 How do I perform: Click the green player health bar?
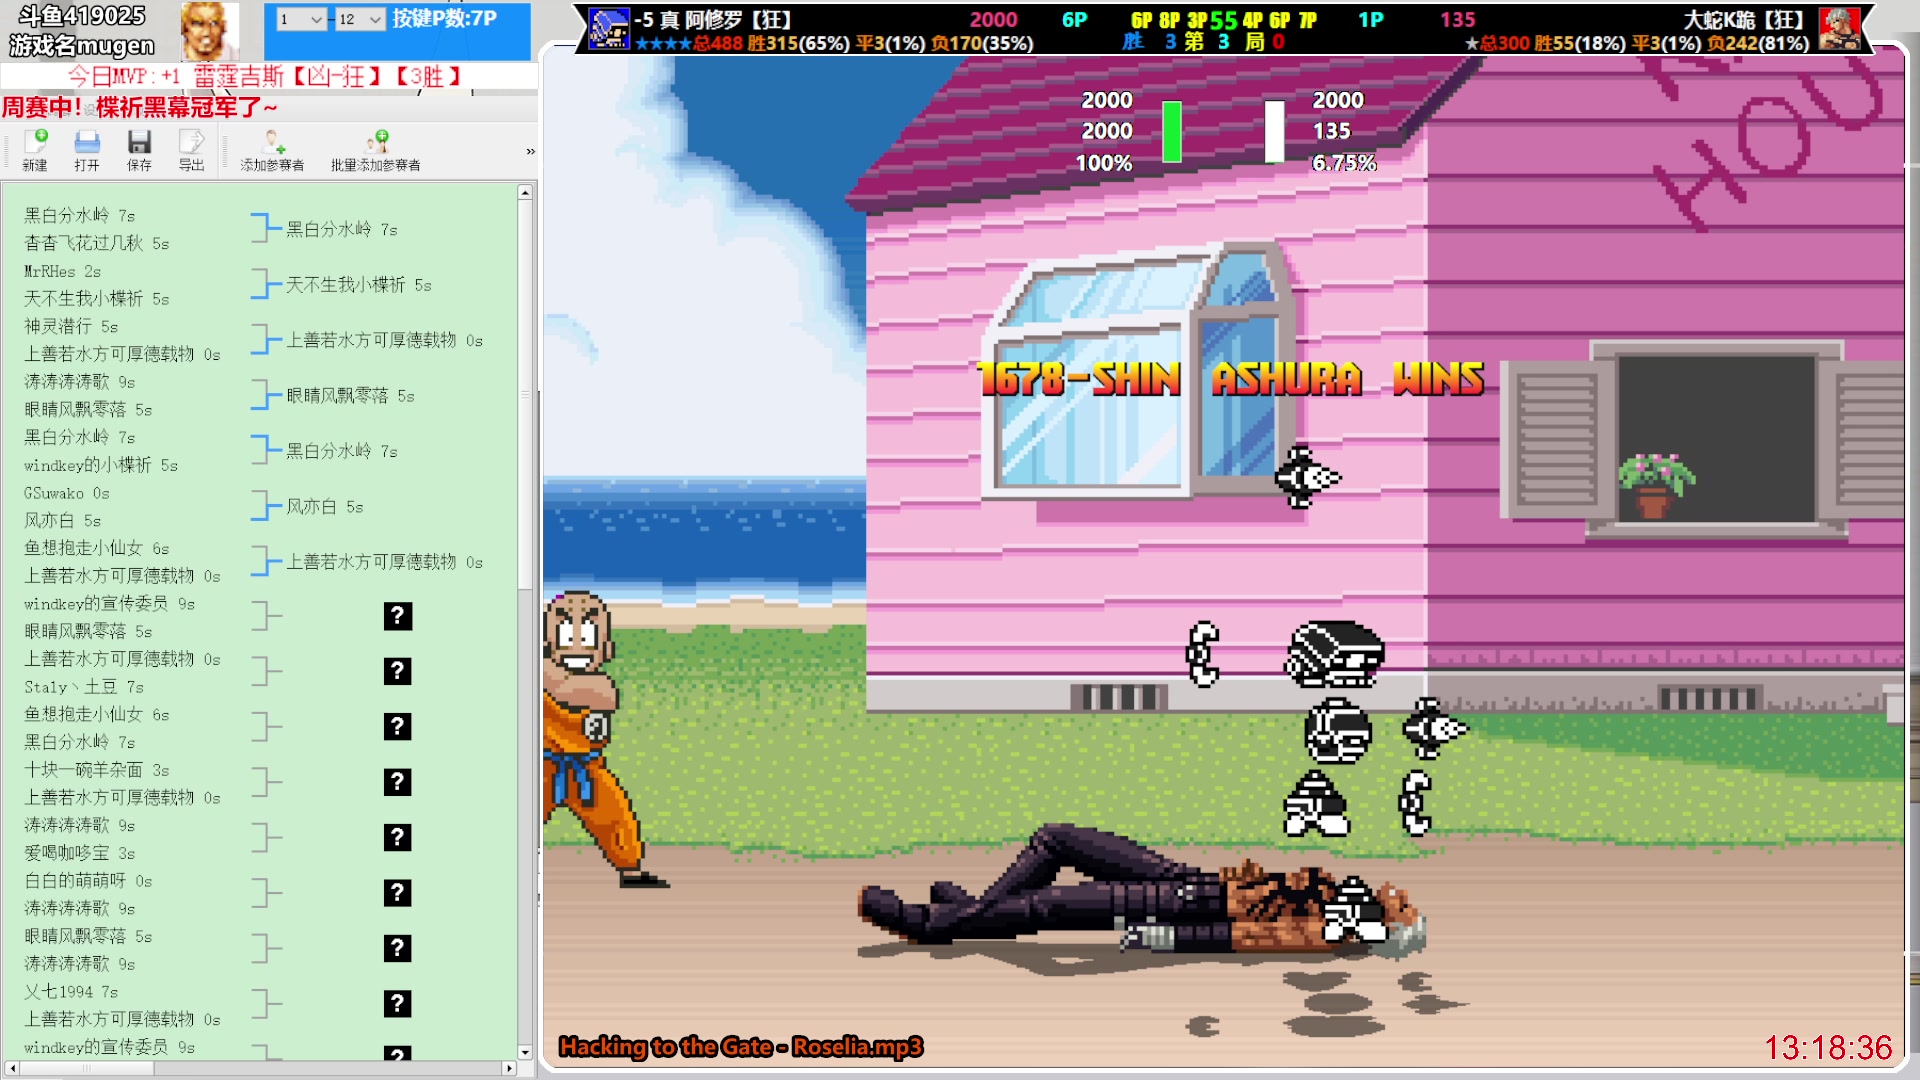[x=1172, y=131]
